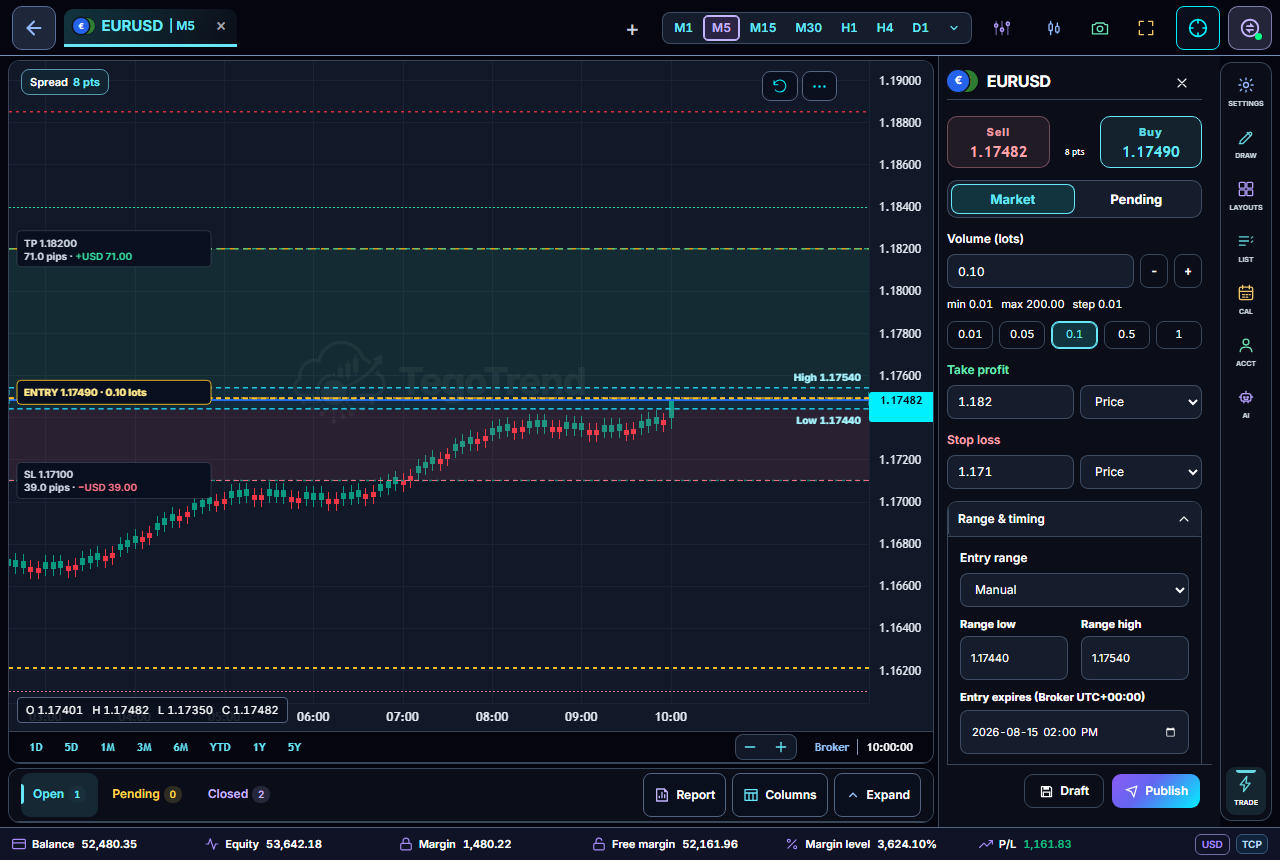Select the 1D chart range

pyautogui.click(x=36, y=747)
